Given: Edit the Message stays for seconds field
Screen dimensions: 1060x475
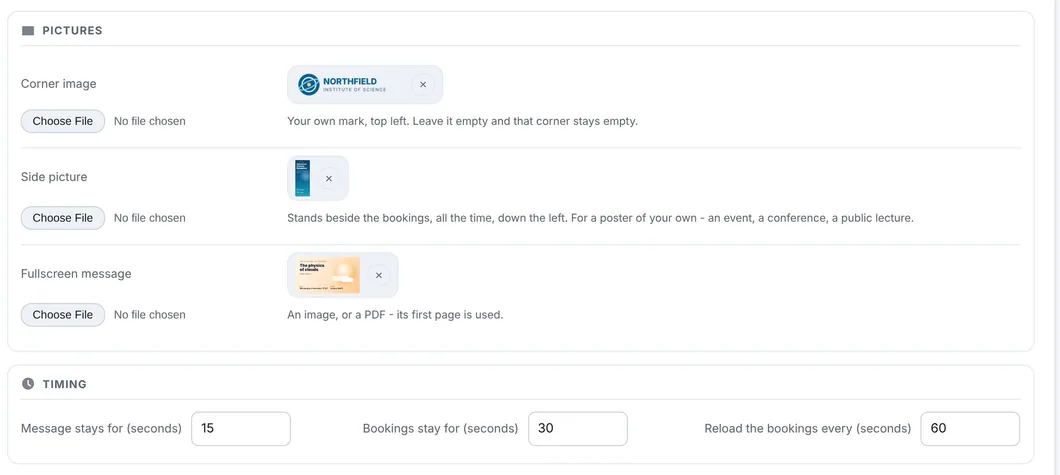Looking at the screenshot, I should pos(241,428).
